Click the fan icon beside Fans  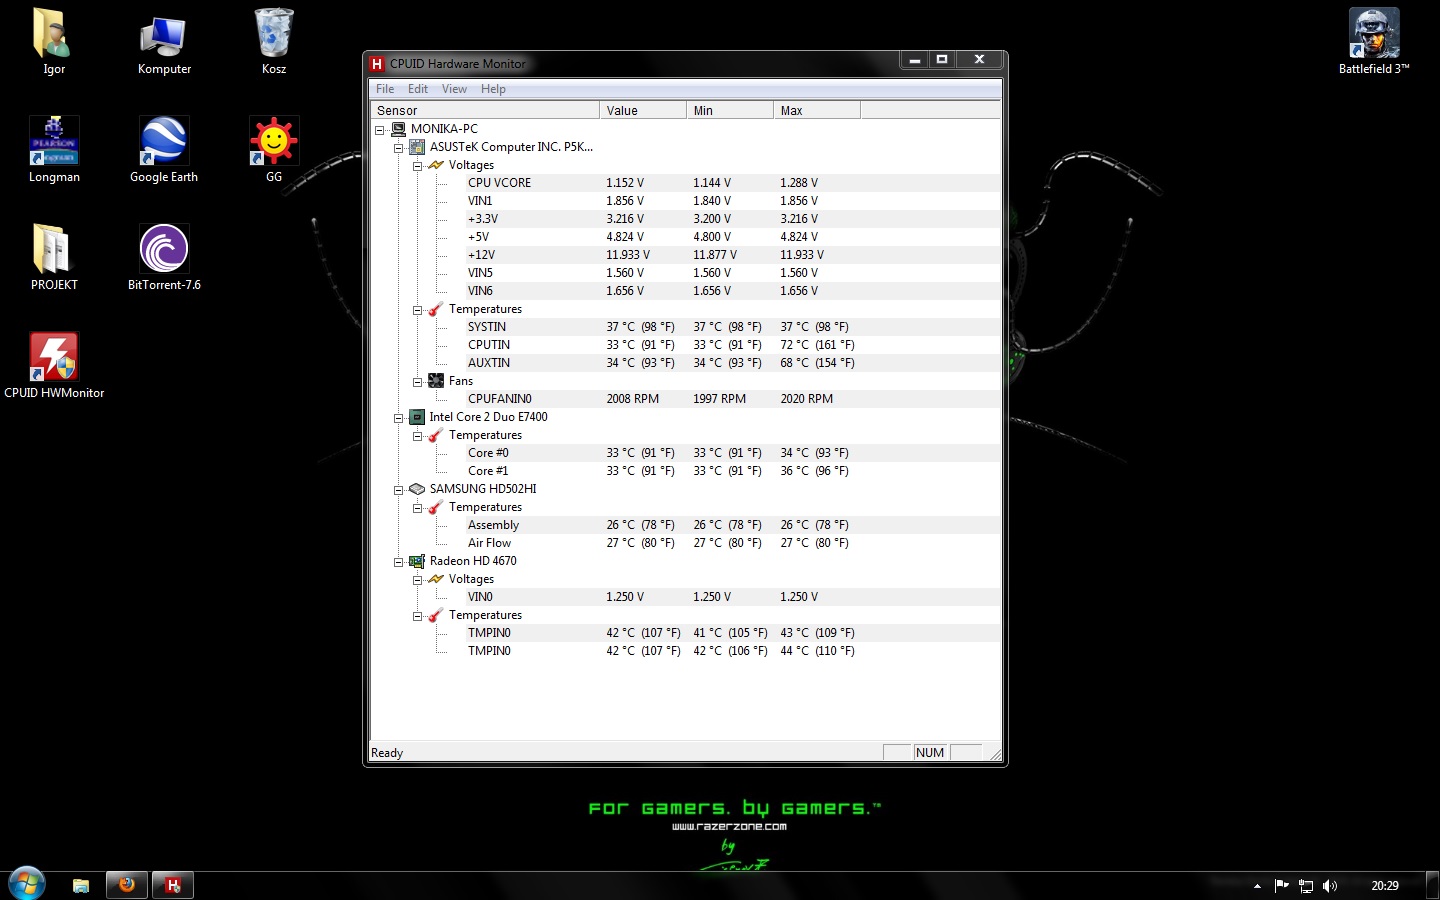436,381
